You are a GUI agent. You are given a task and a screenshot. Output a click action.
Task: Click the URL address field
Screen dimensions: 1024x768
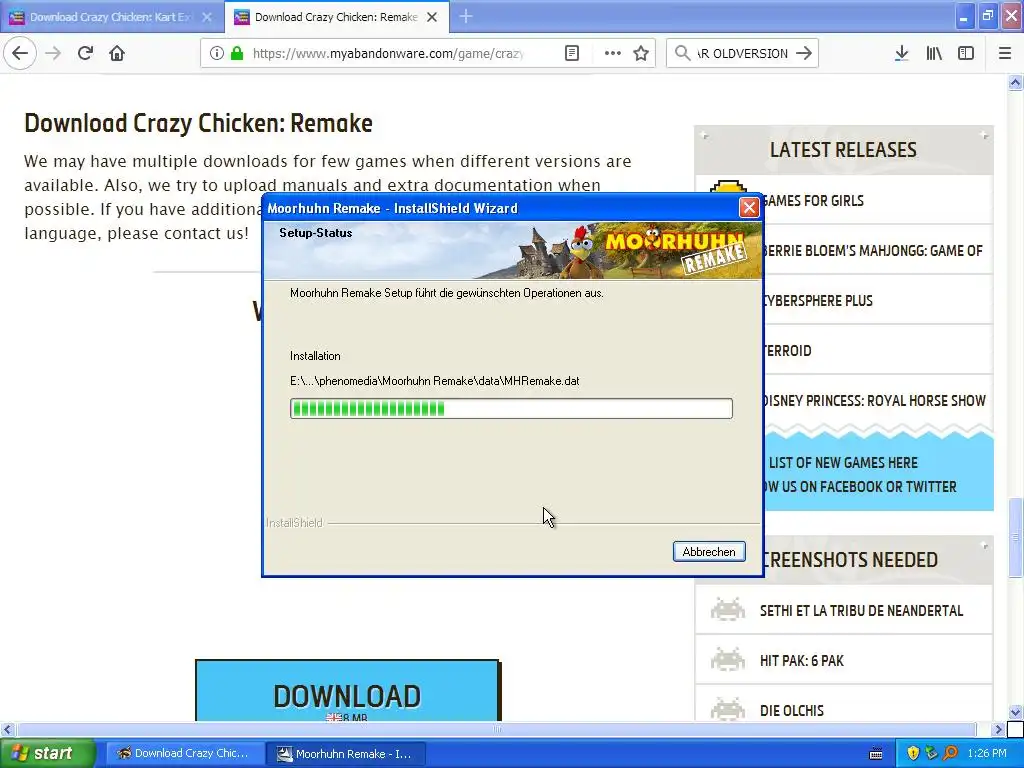click(x=388, y=53)
